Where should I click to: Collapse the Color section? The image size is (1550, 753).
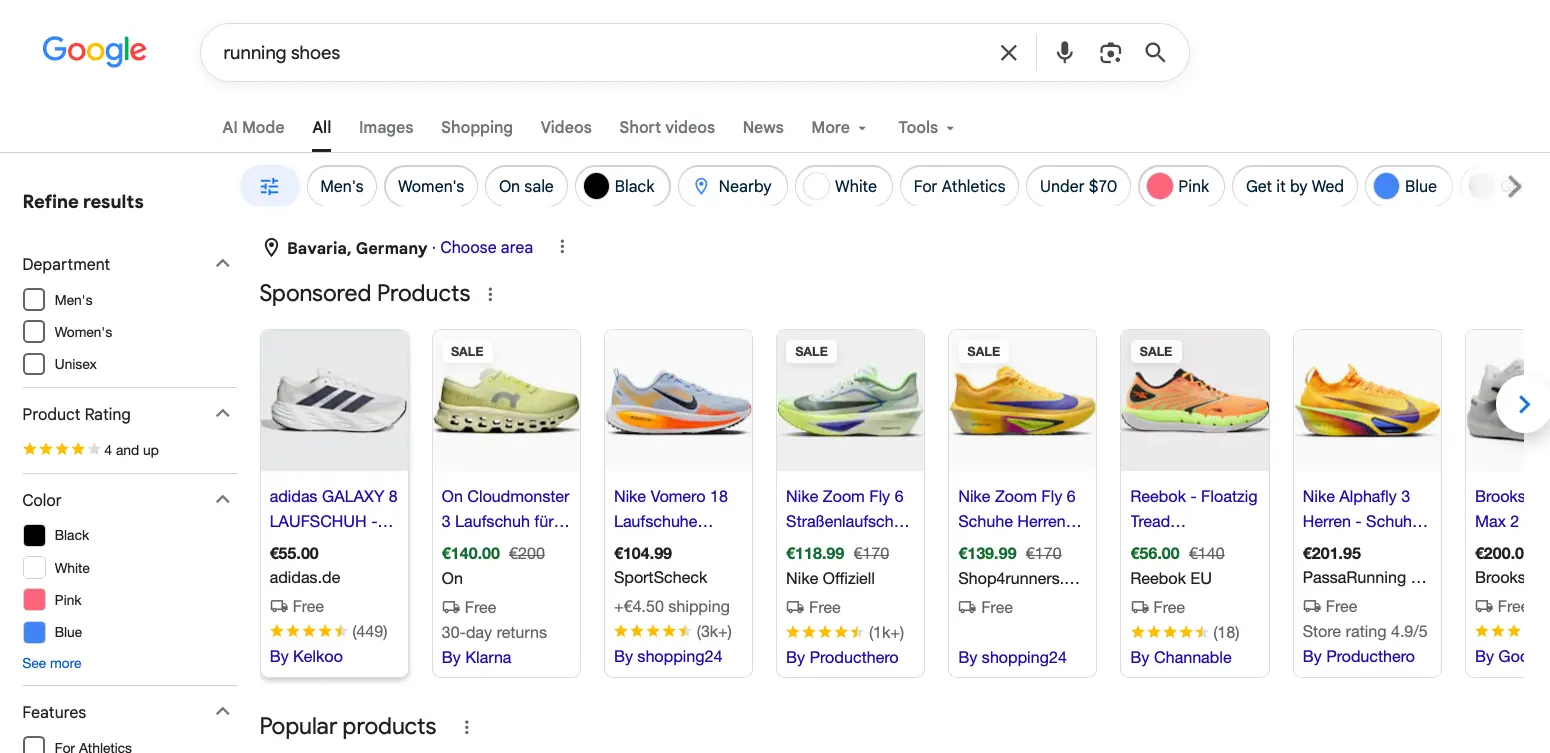(223, 500)
